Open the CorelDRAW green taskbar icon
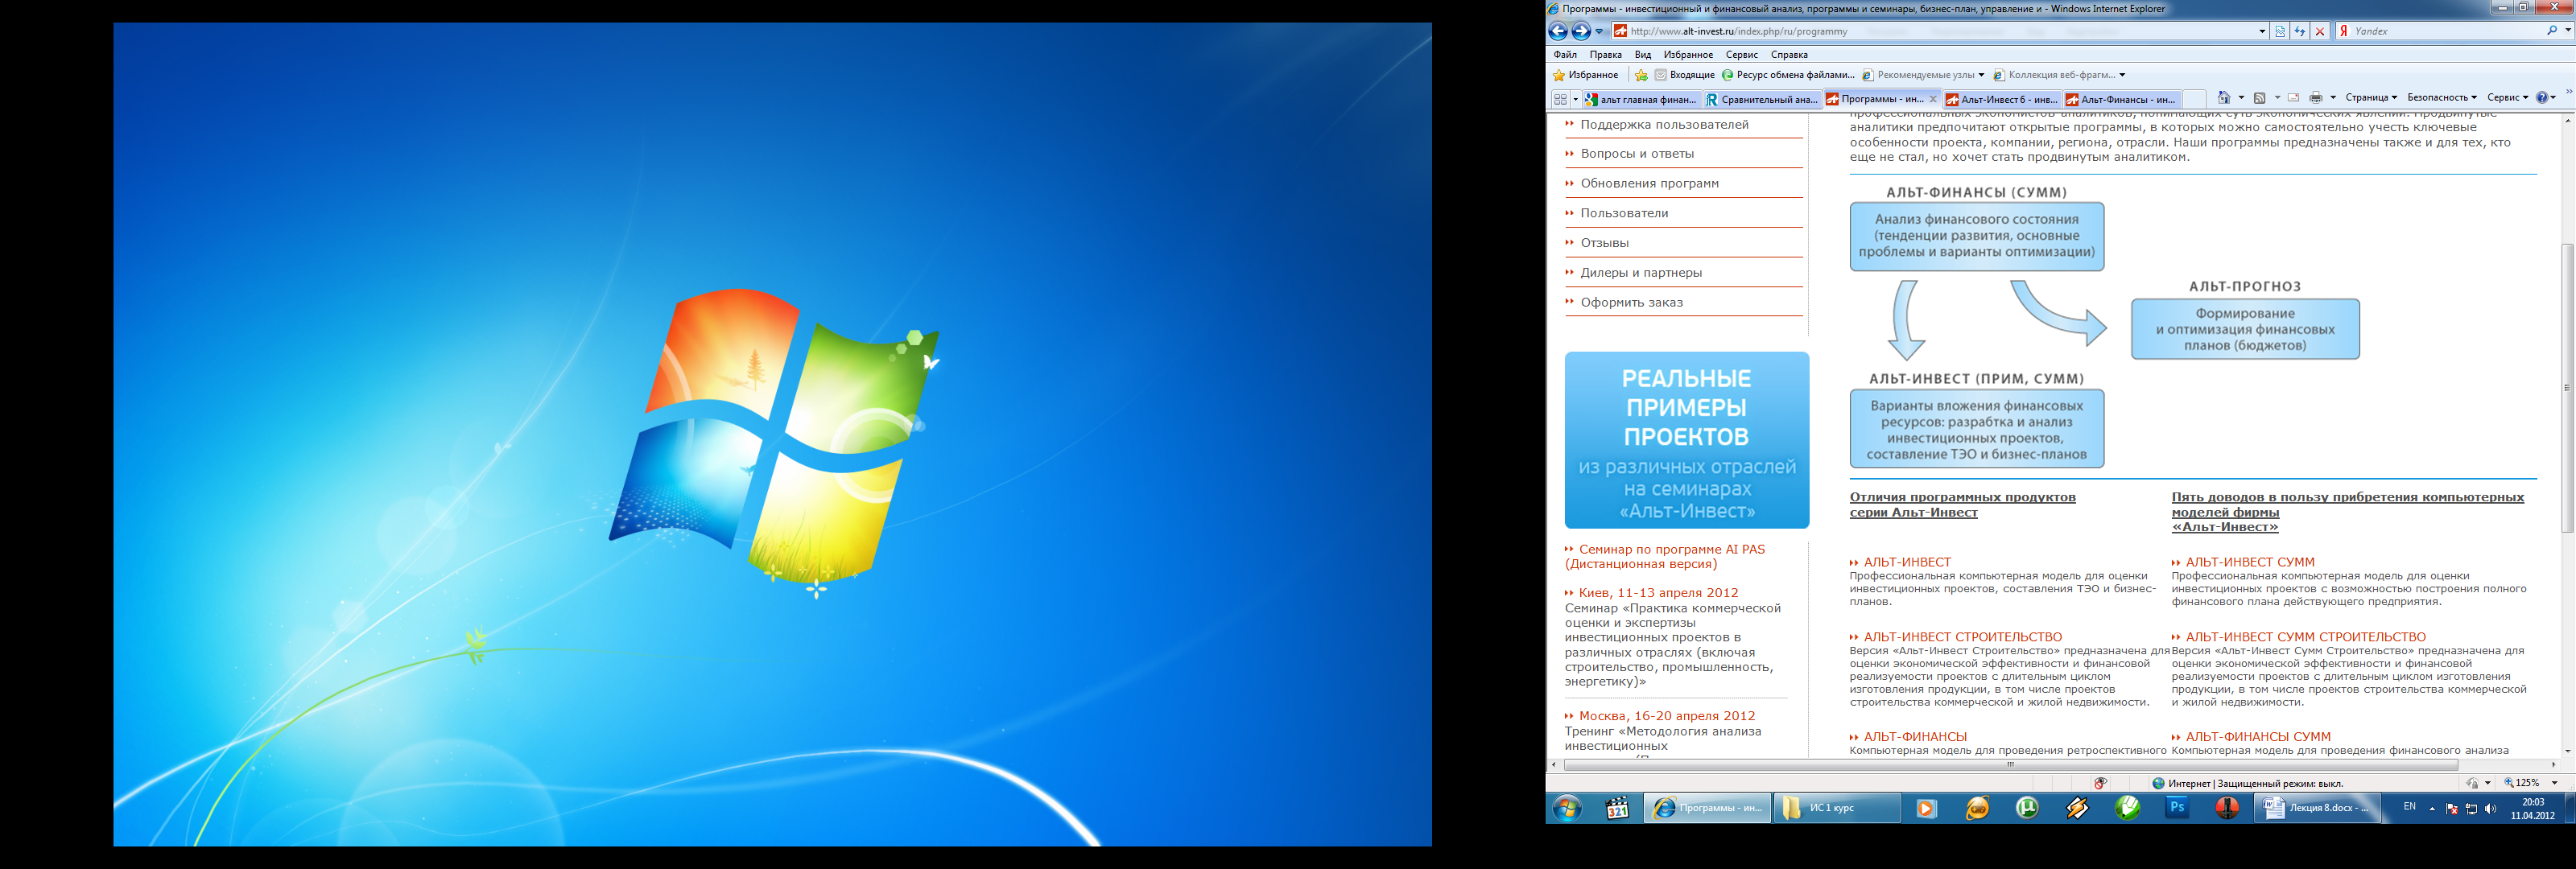Viewport: 2576px width, 869px height. coord(2127,809)
